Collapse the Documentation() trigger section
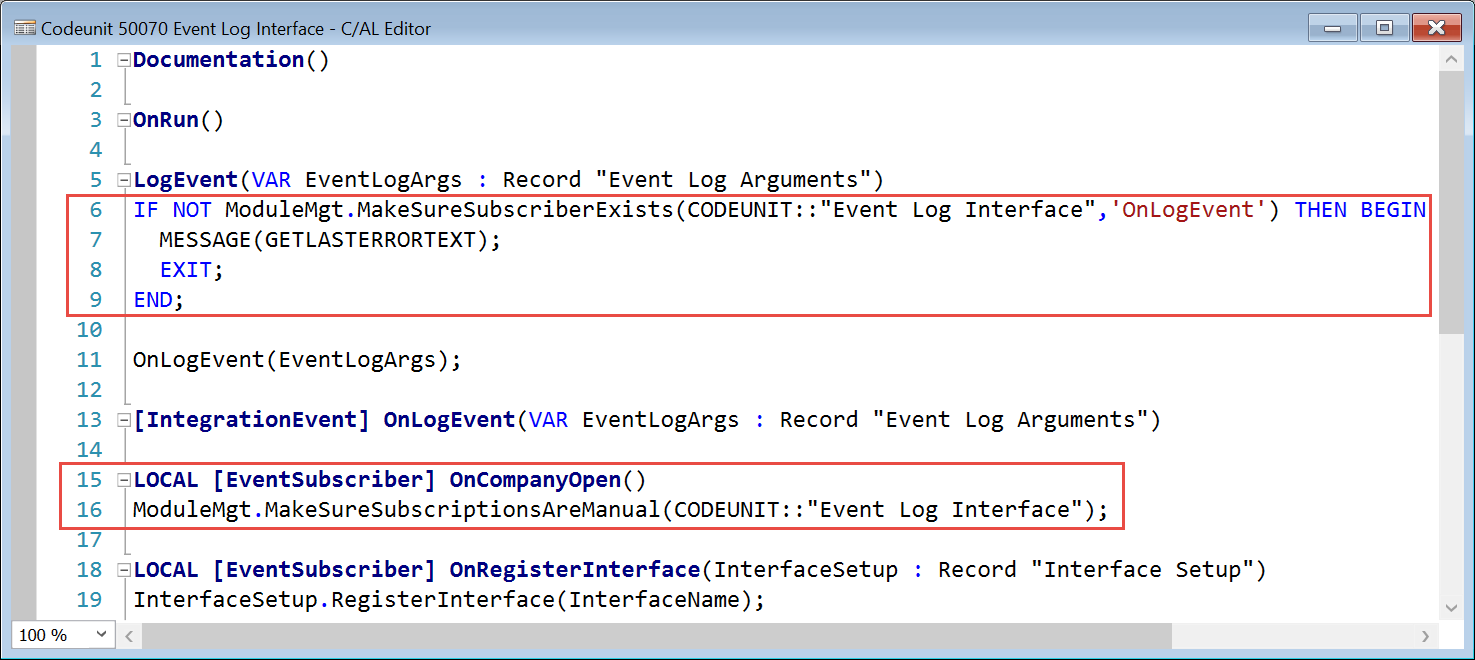Image resolution: width=1475 pixels, height=660 pixels. pos(124,60)
